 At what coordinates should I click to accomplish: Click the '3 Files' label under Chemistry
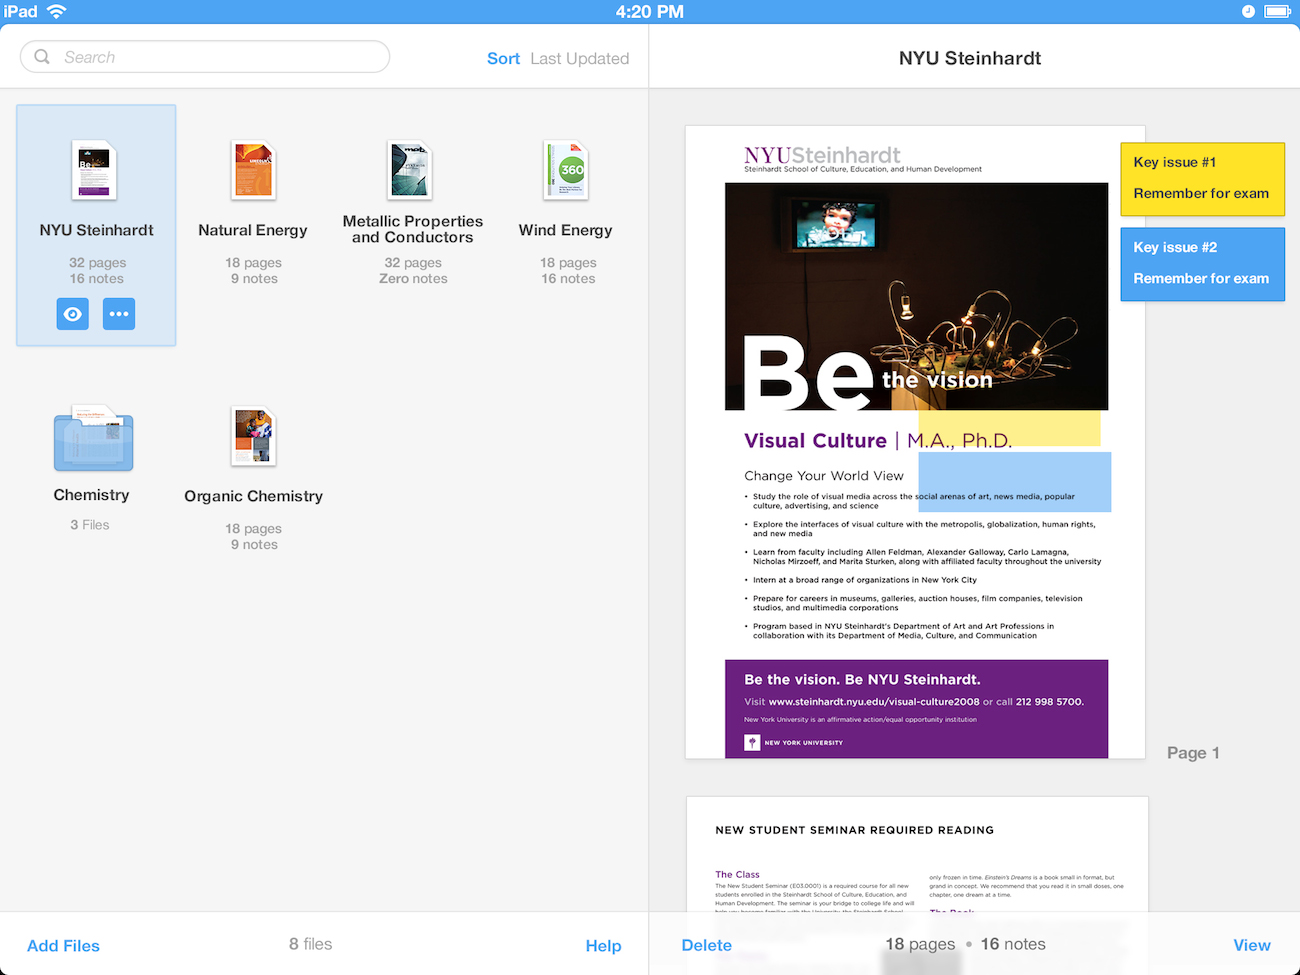coord(90,525)
